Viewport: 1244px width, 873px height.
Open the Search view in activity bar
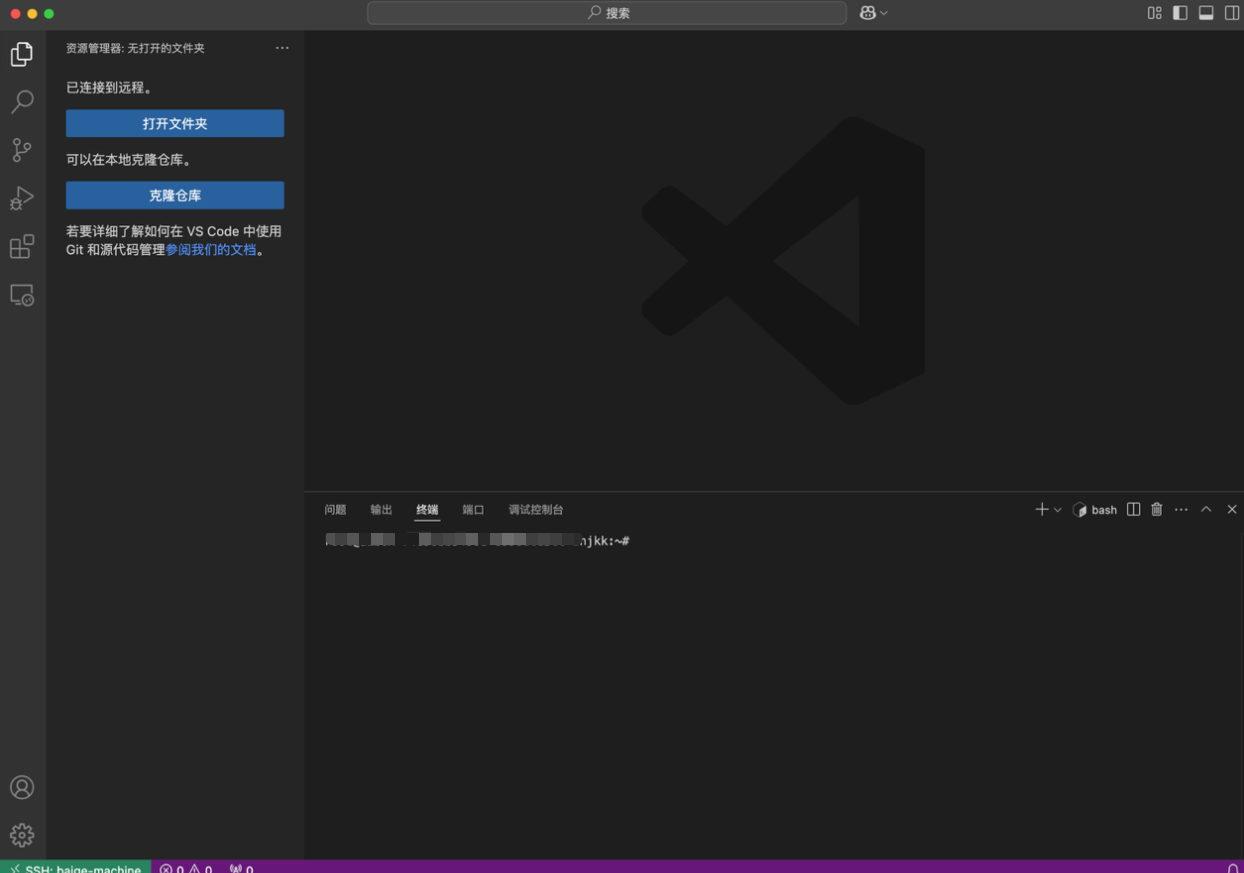click(x=22, y=102)
